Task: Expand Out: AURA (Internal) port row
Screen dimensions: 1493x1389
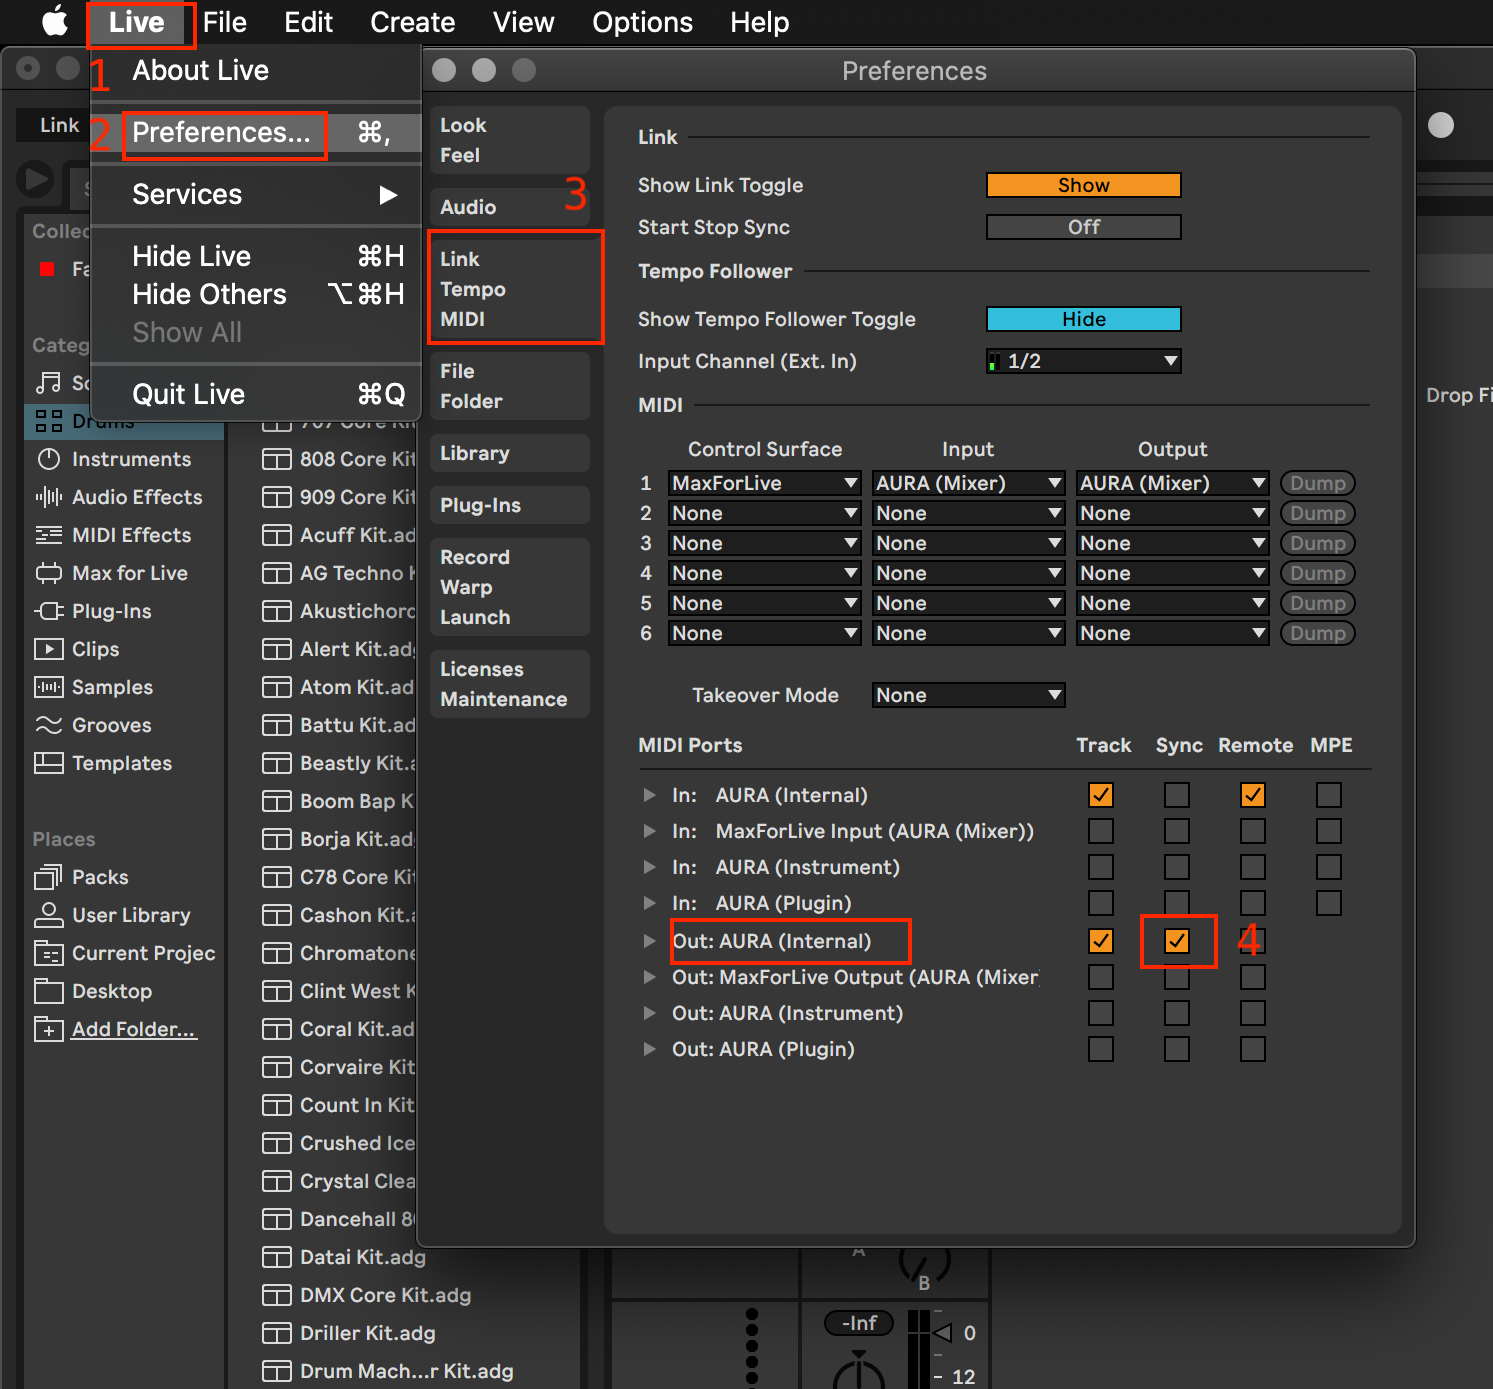Action: pos(650,941)
